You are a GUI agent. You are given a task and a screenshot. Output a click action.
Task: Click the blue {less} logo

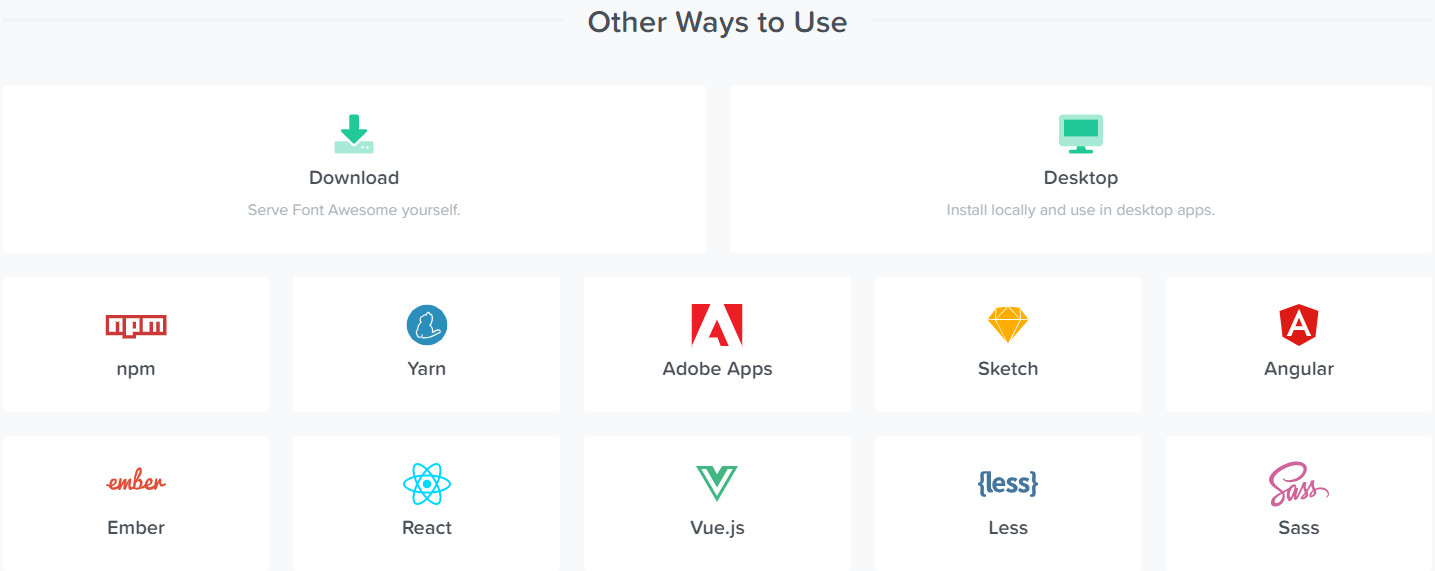click(x=1008, y=484)
